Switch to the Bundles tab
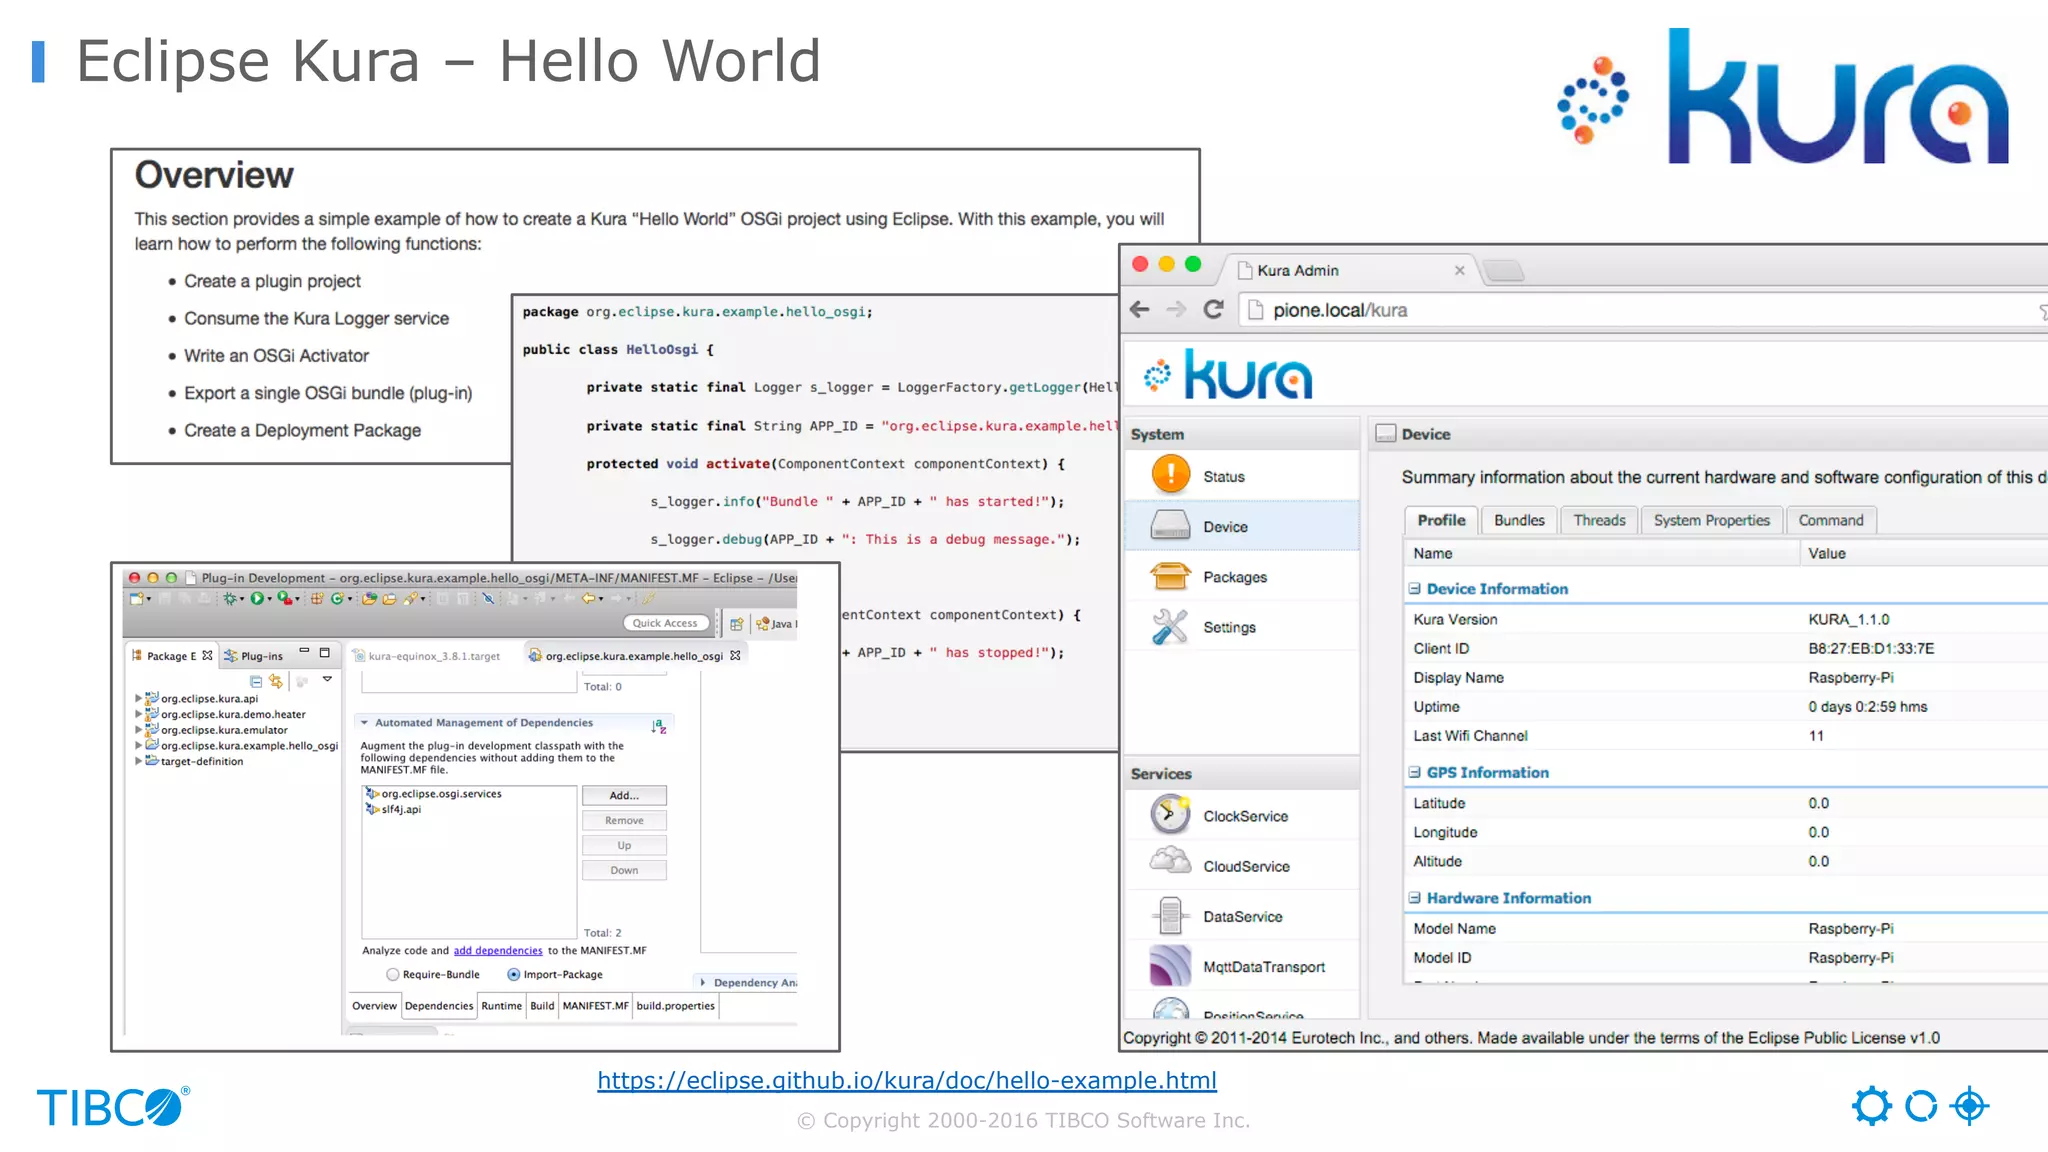Image resolution: width=2048 pixels, height=1152 pixels. [x=1519, y=520]
